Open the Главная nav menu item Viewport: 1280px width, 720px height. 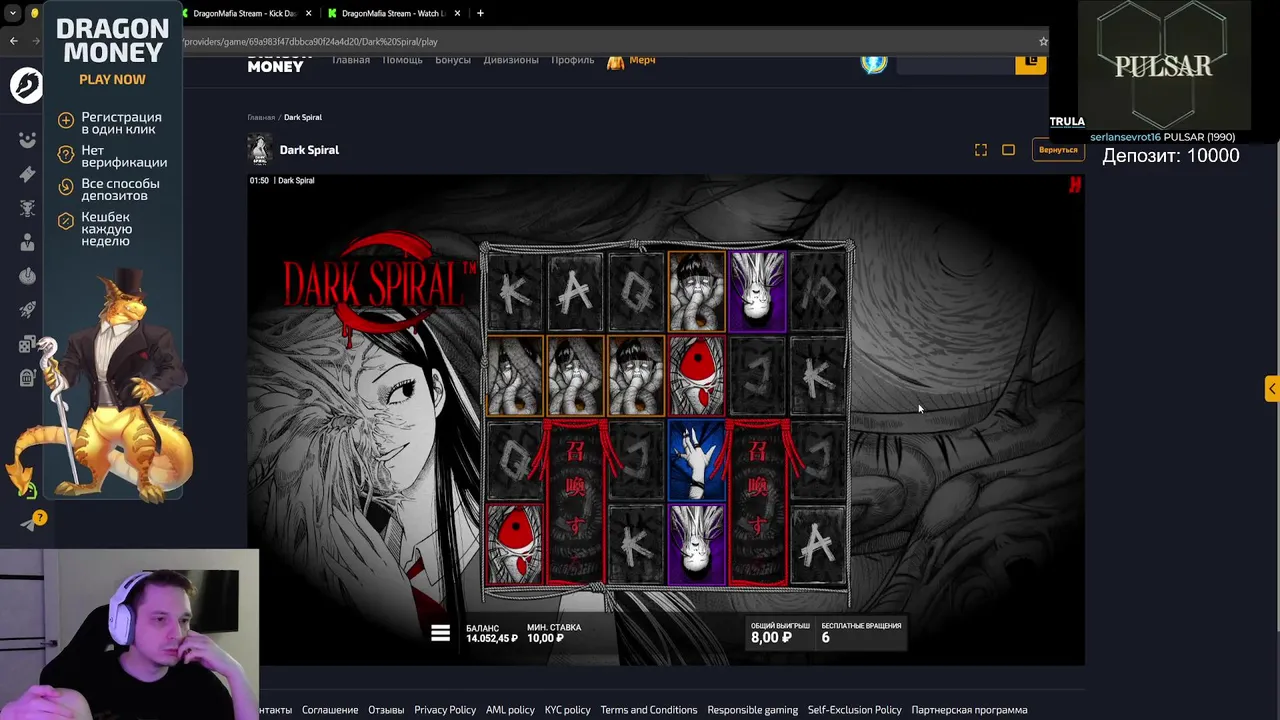point(351,60)
